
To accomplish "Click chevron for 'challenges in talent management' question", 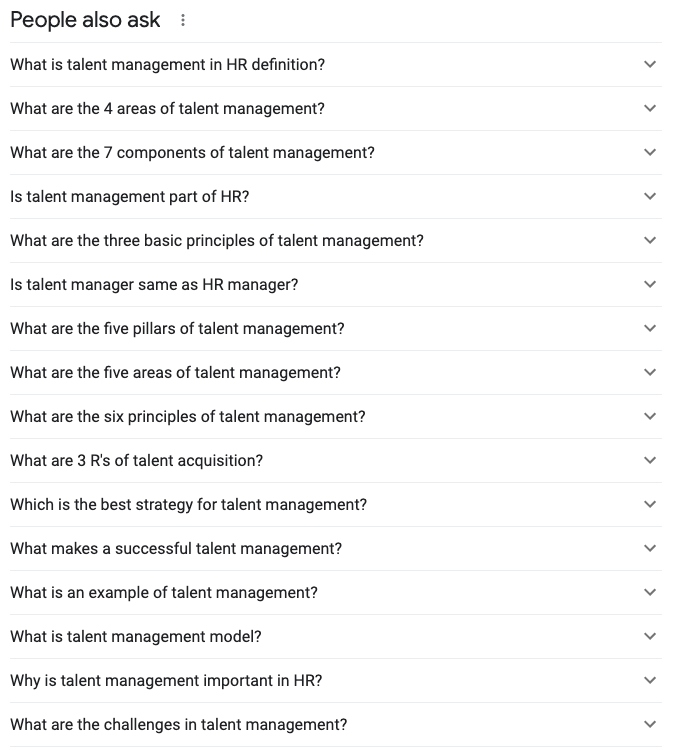I will click(650, 725).
